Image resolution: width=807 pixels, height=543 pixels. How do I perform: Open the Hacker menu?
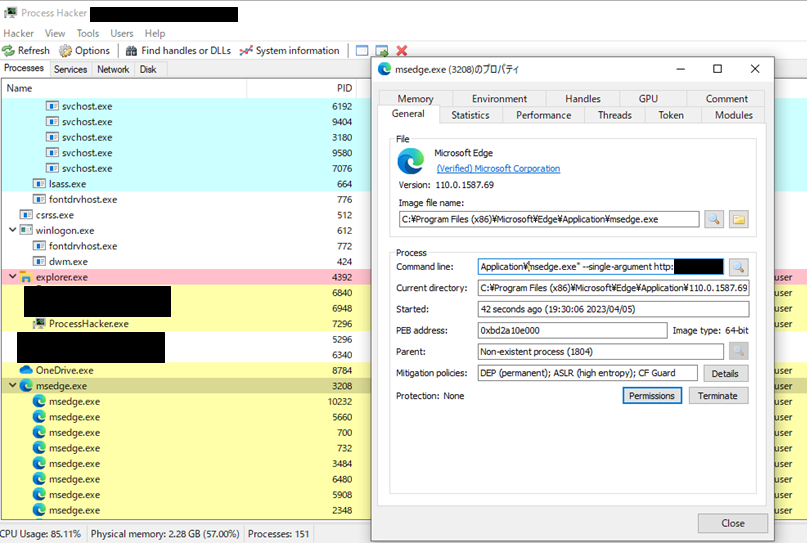[18, 33]
